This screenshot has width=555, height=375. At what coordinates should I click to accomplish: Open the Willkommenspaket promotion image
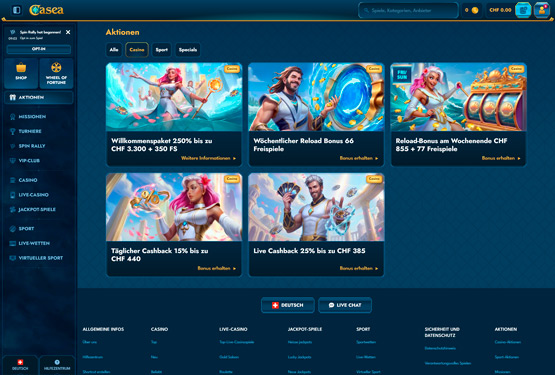click(174, 97)
